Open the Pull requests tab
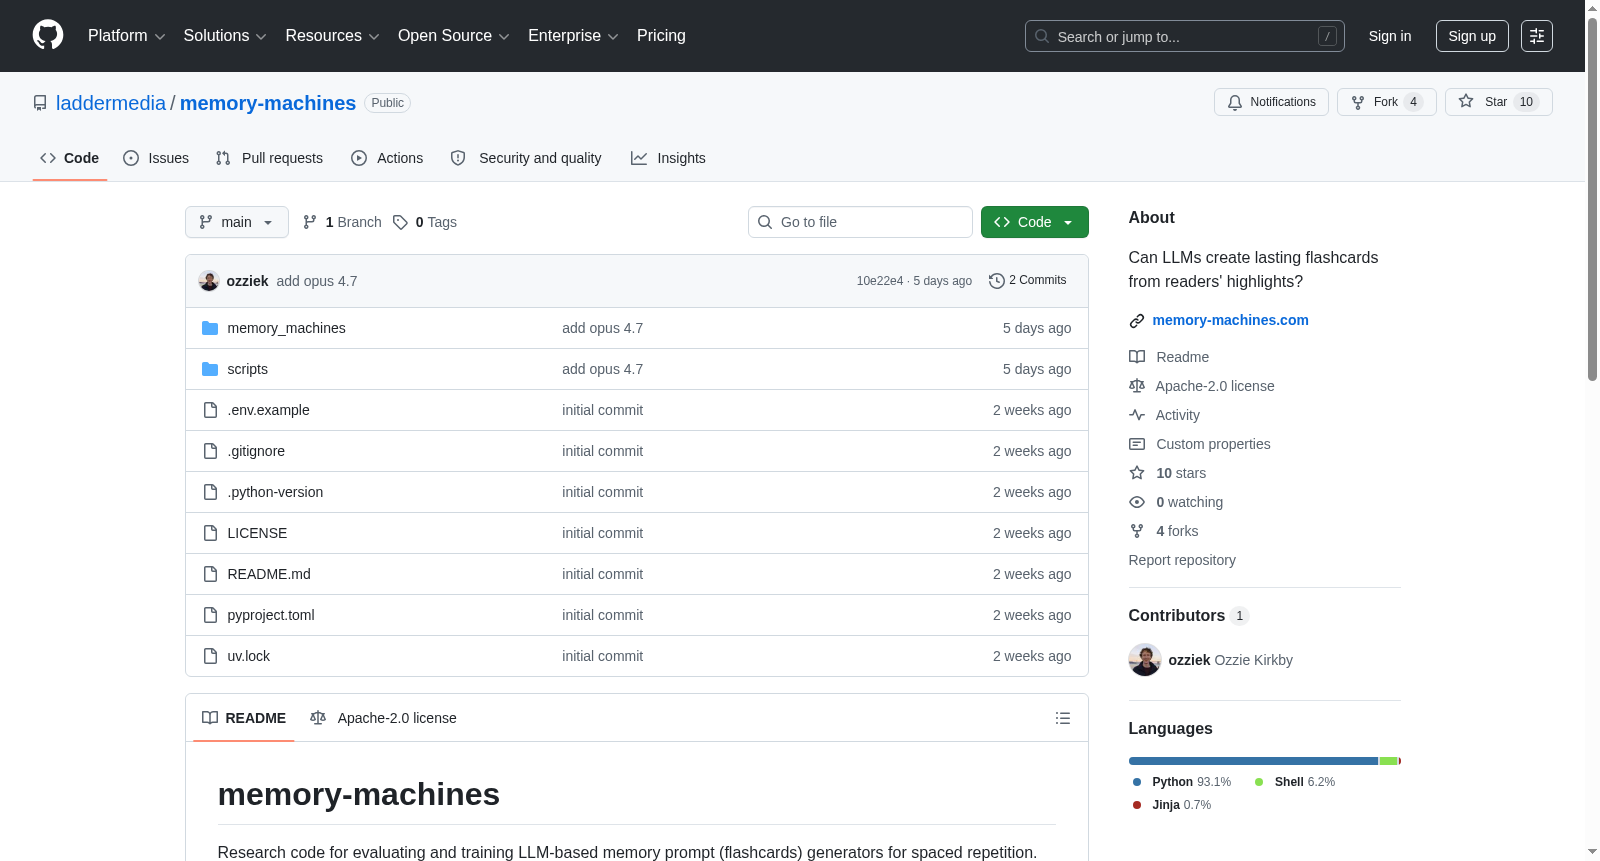The height and width of the screenshot is (861, 1600). tap(269, 158)
